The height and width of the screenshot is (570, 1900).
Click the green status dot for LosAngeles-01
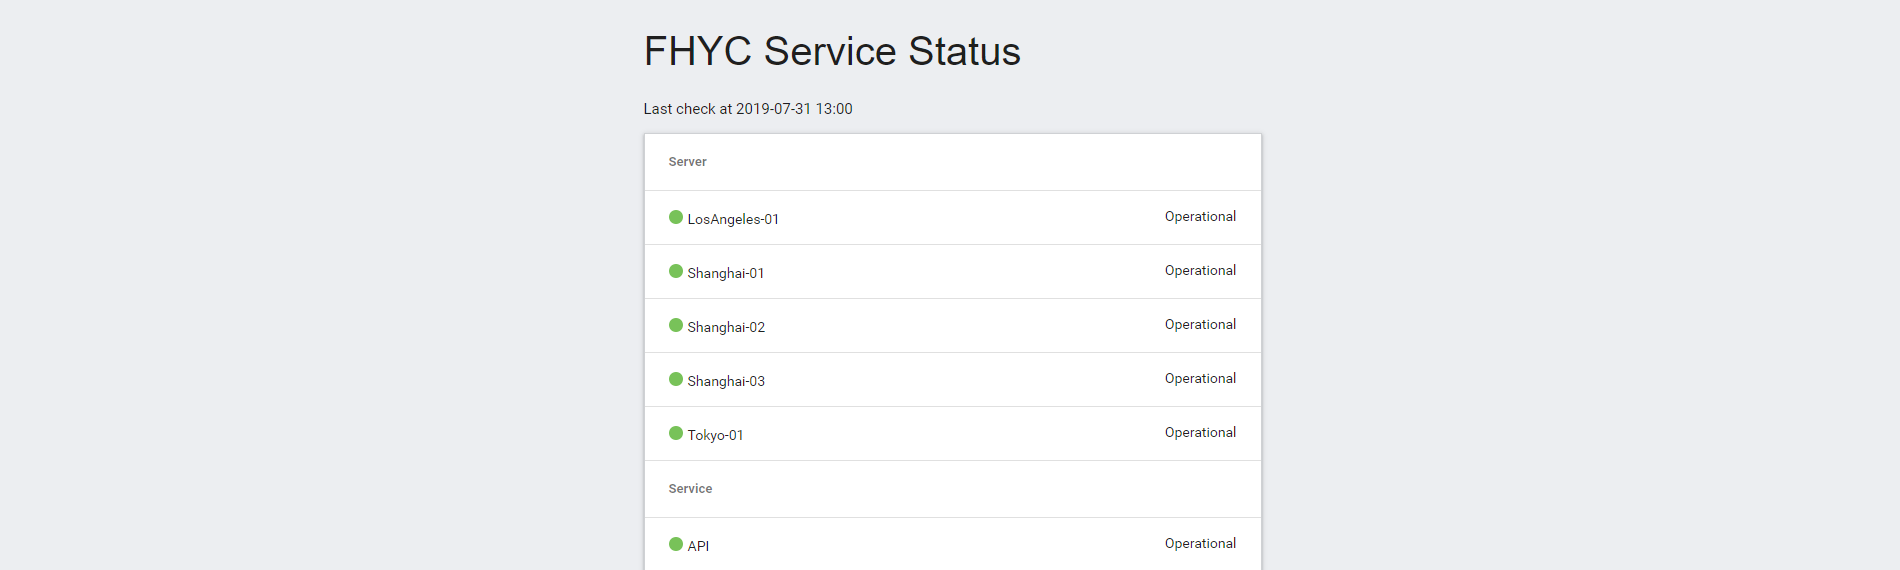pos(676,217)
